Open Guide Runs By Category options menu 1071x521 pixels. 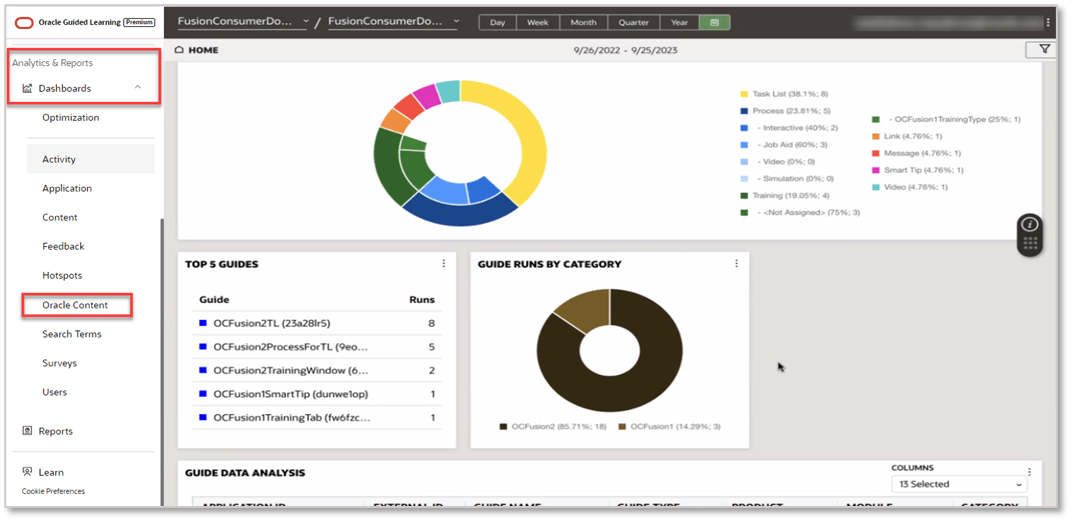coord(736,264)
